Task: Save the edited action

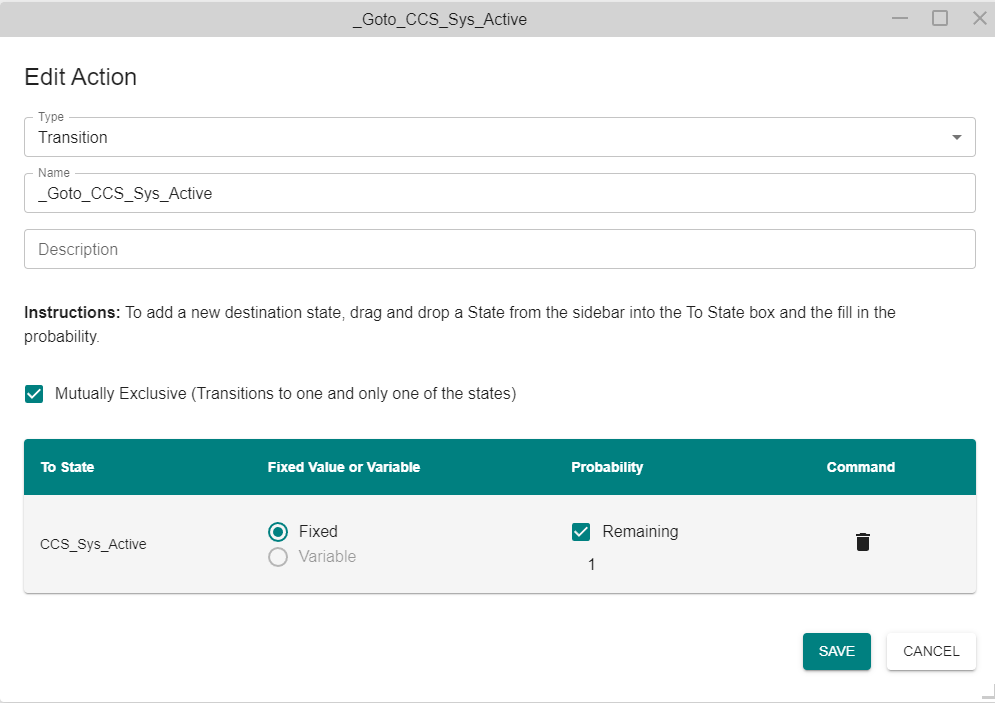Action: point(836,651)
